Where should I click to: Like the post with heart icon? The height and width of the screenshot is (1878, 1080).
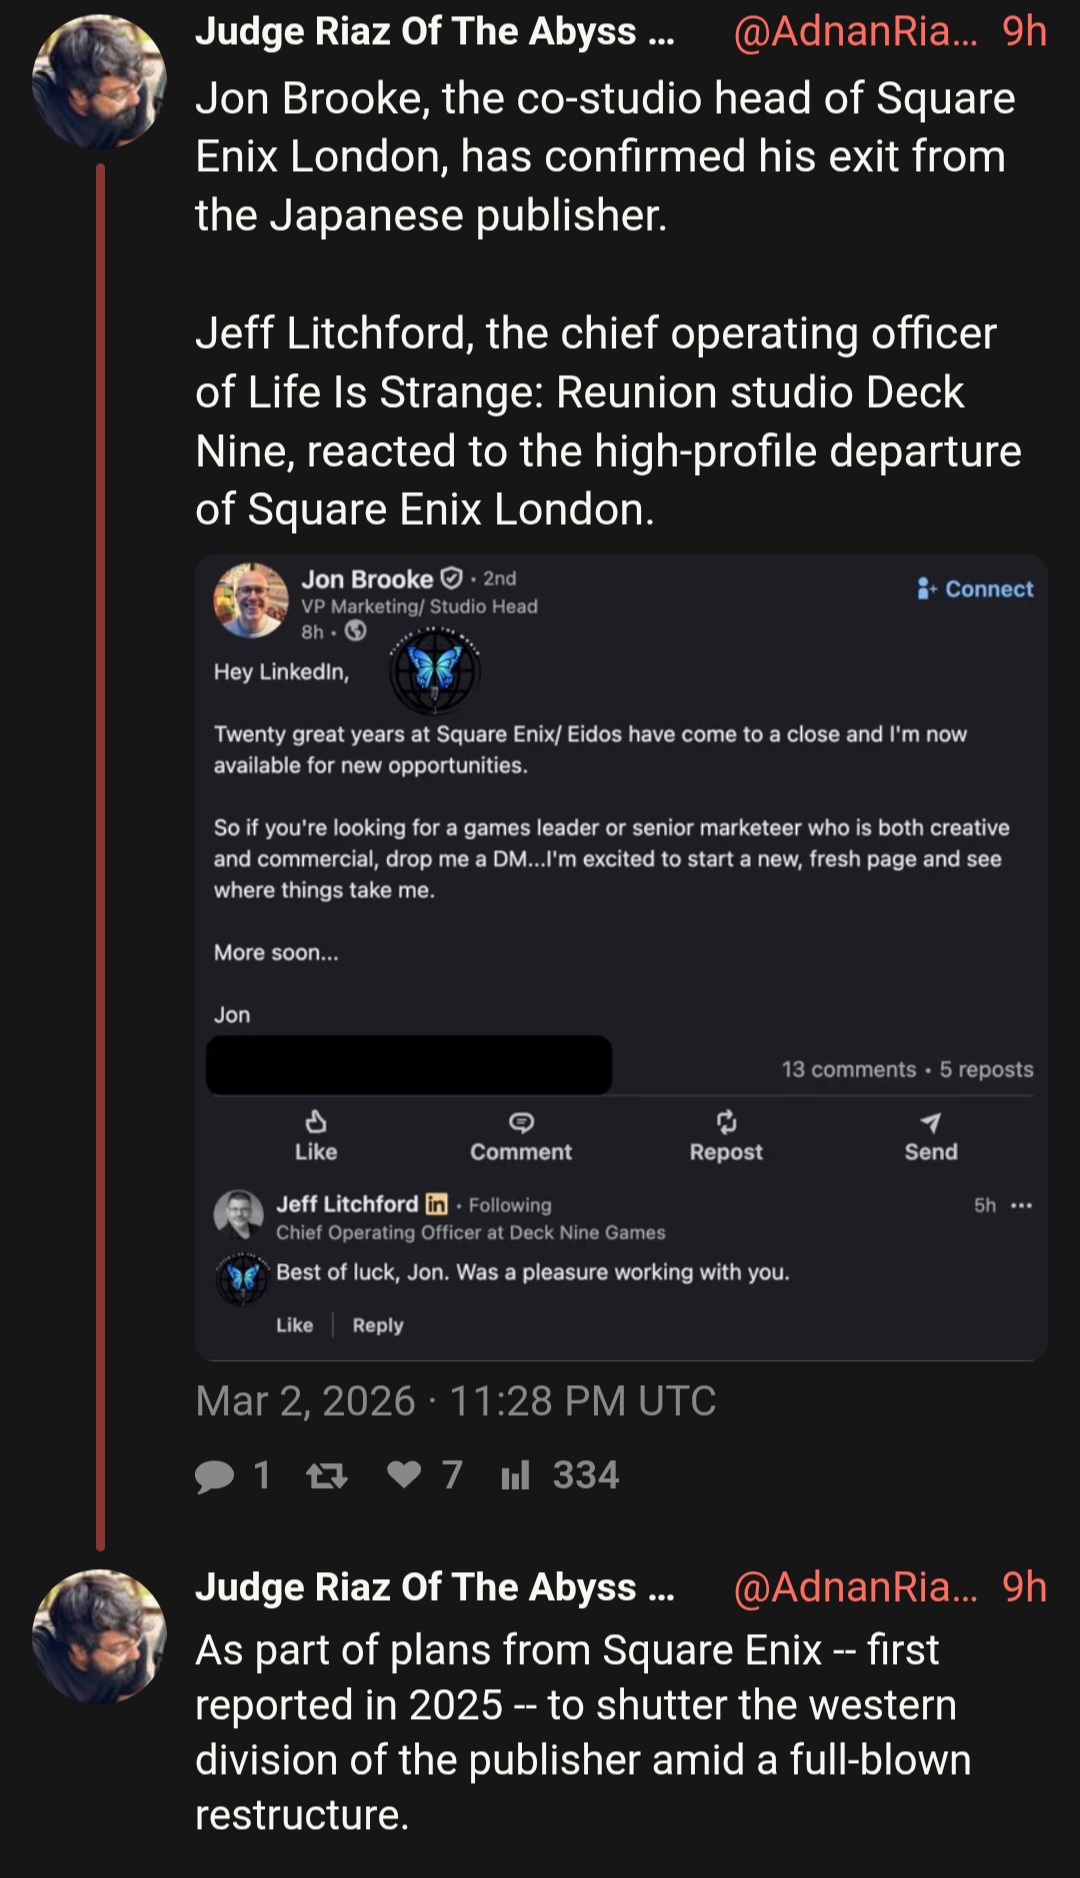(x=404, y=1475)
